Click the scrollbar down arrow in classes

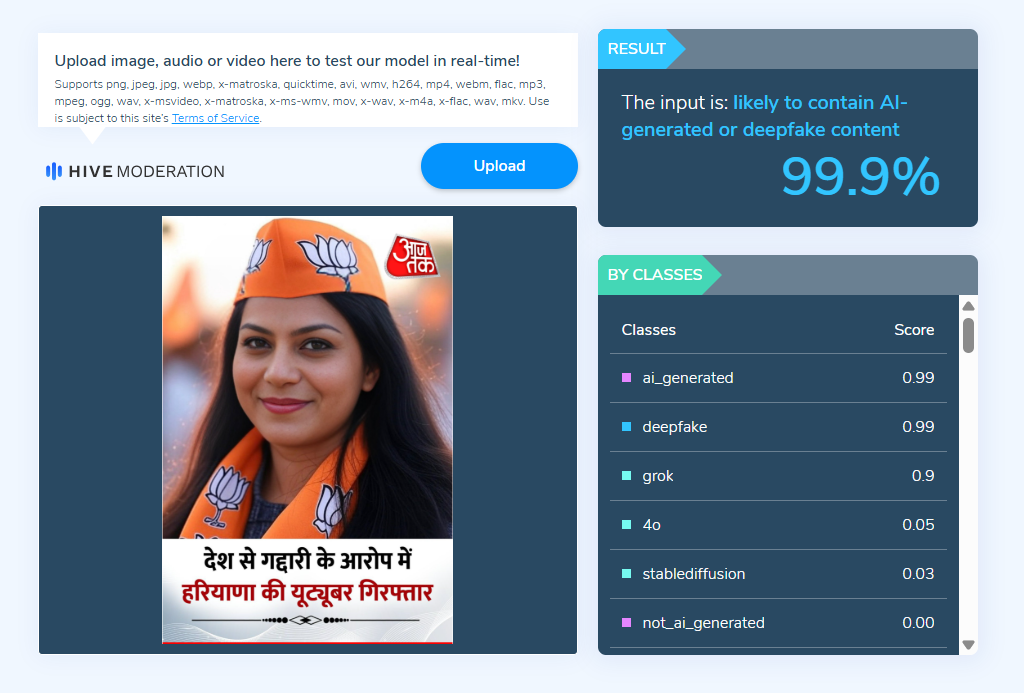tap(968, 645)
